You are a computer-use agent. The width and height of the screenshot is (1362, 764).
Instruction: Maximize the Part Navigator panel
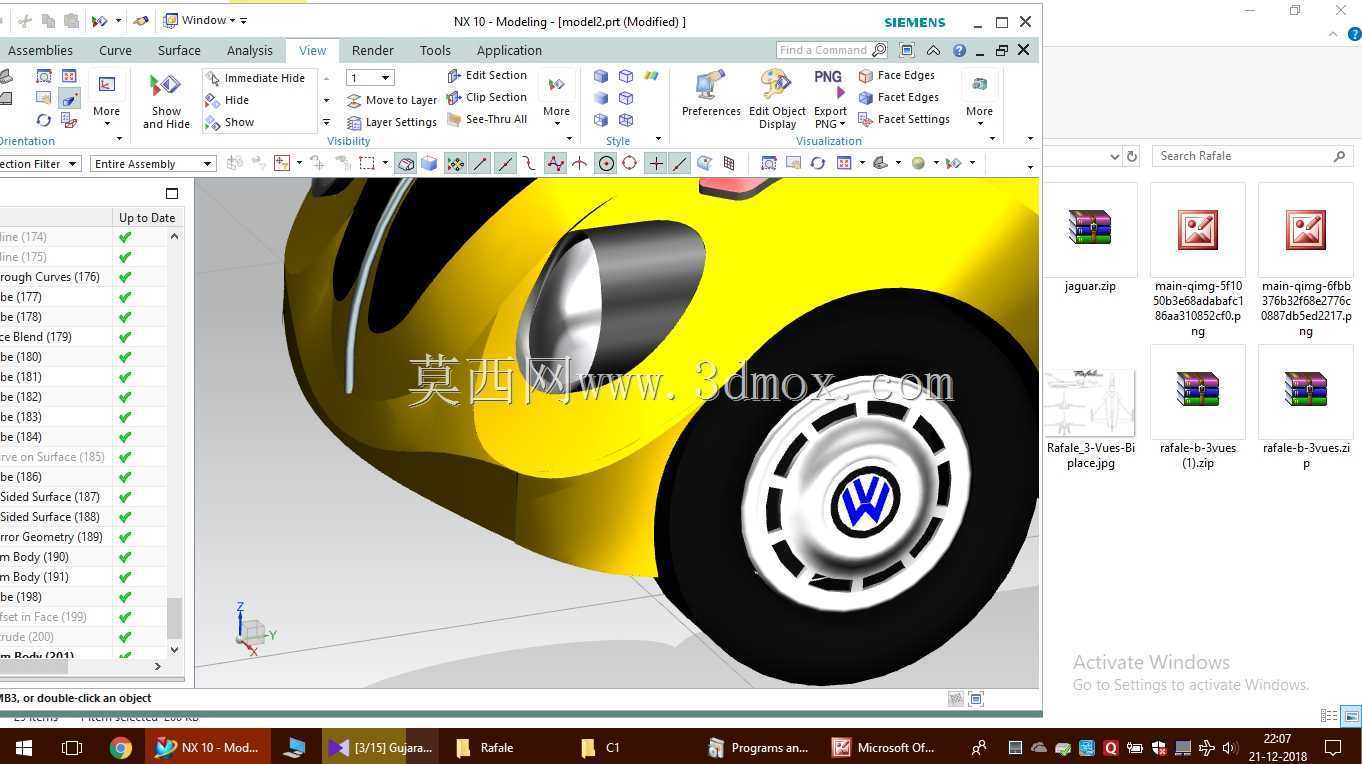tap(172, 193)
